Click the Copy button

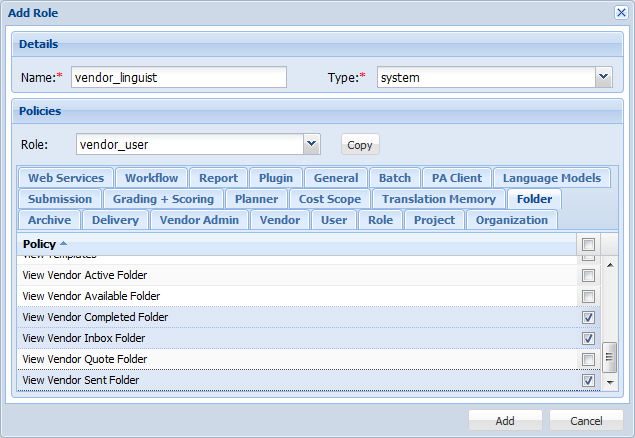click(360, 145)
